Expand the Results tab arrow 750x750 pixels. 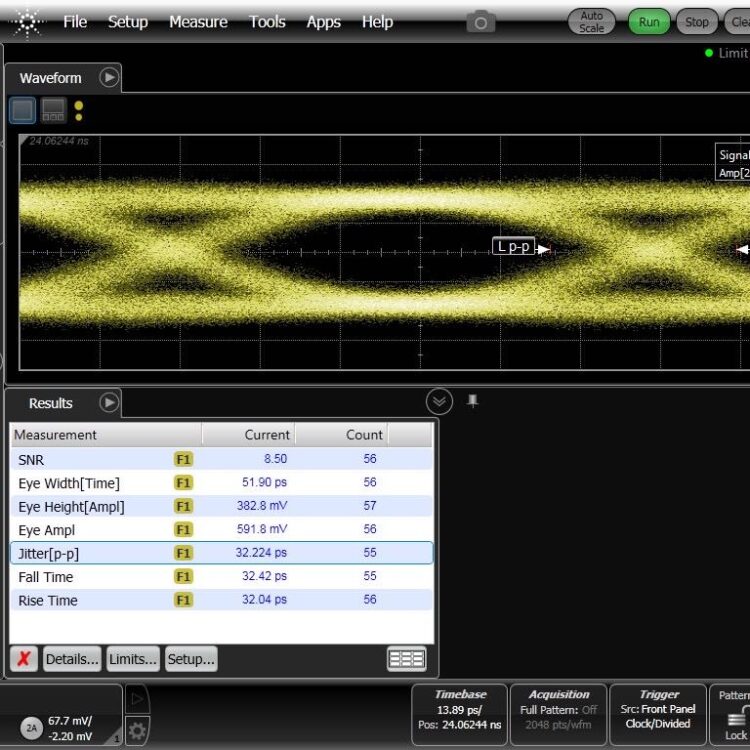pyautogui.click(x=109, y=403)
